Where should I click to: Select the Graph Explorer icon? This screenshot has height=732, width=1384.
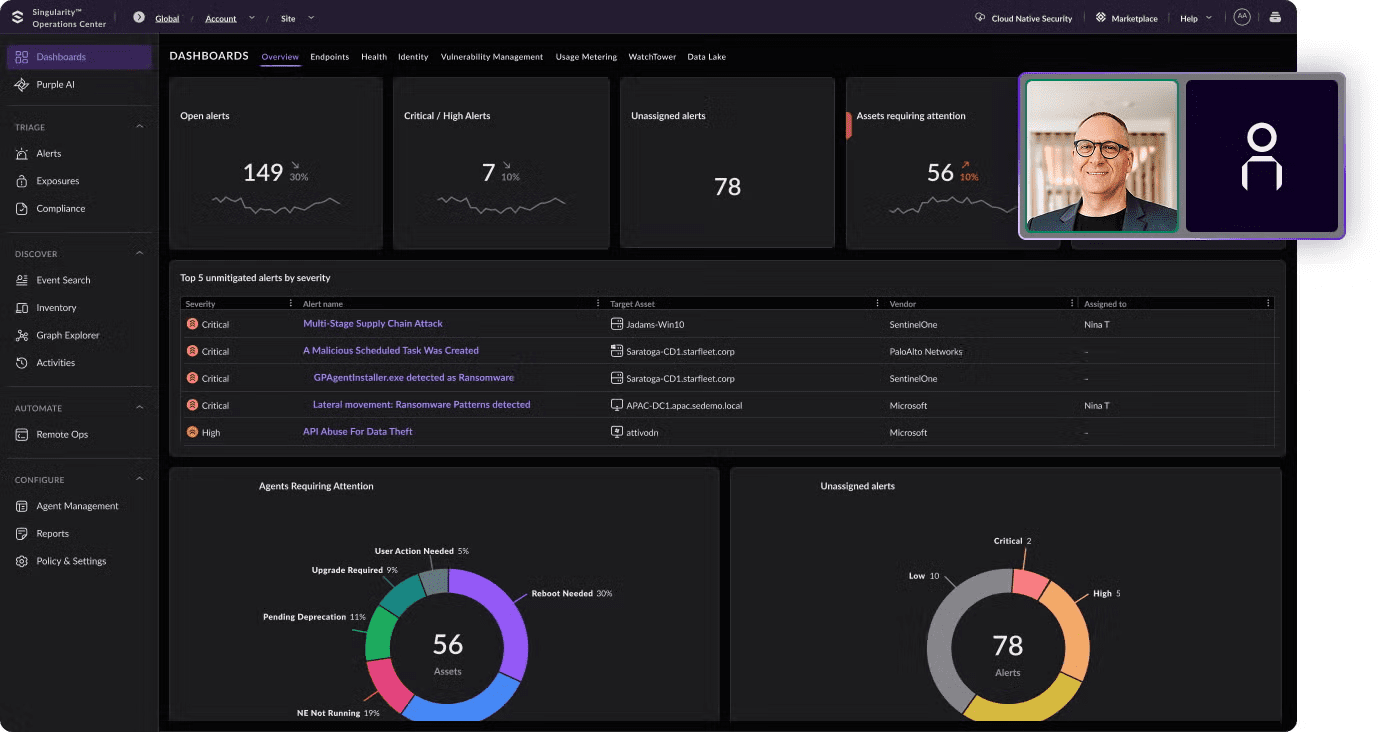tap(21, 335)
